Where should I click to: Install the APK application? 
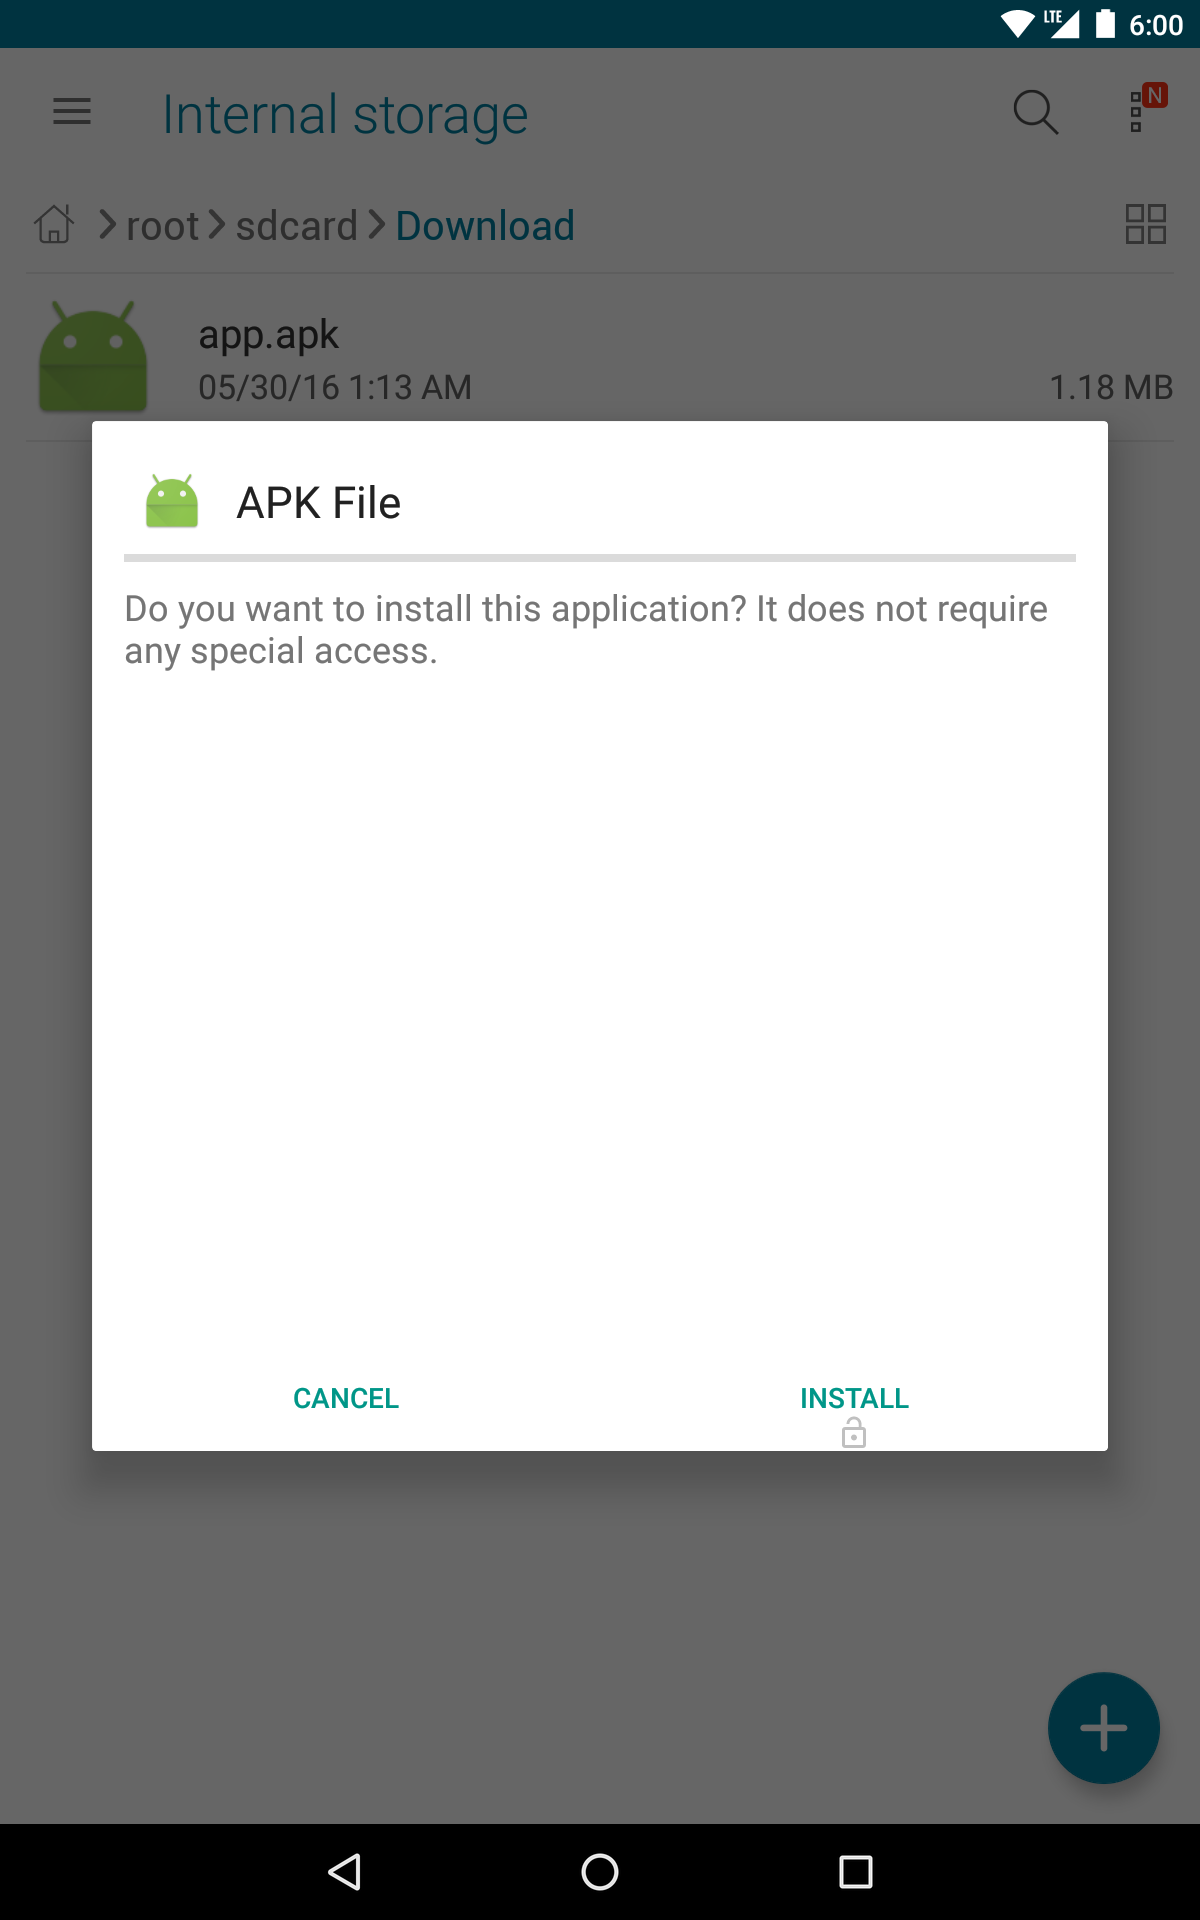(854, 1398)
